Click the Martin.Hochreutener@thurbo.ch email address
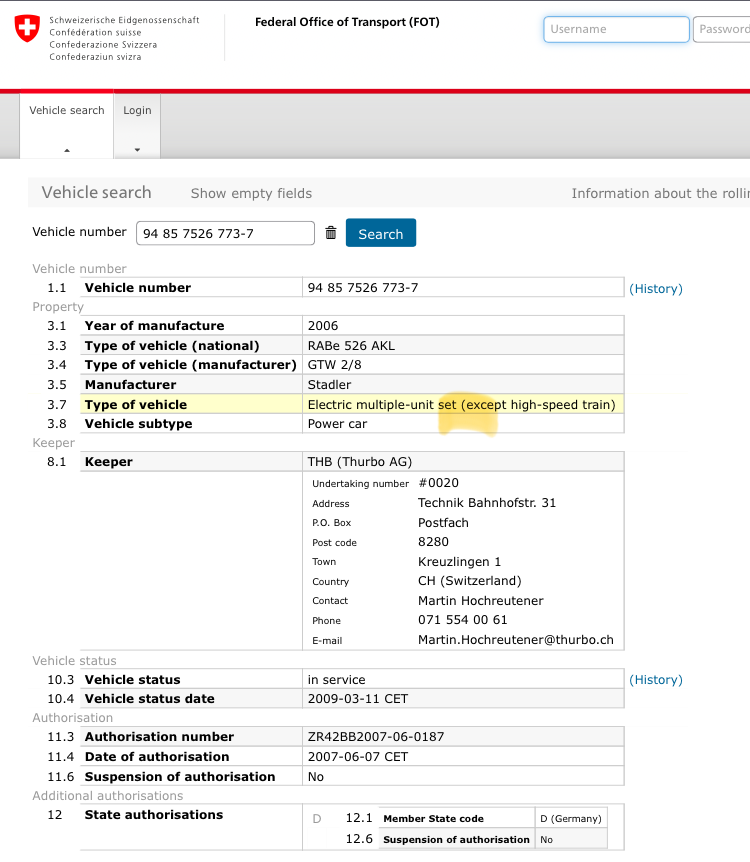This screenshot has width=750, height=862. click(x=515, y=640)
